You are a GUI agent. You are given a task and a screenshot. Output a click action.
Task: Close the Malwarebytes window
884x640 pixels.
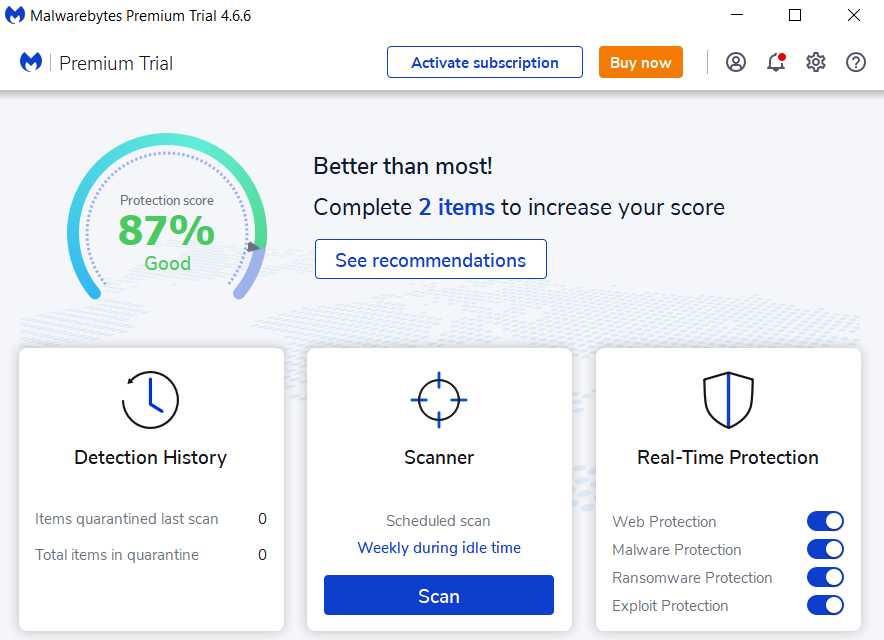[x=854, y=15]
